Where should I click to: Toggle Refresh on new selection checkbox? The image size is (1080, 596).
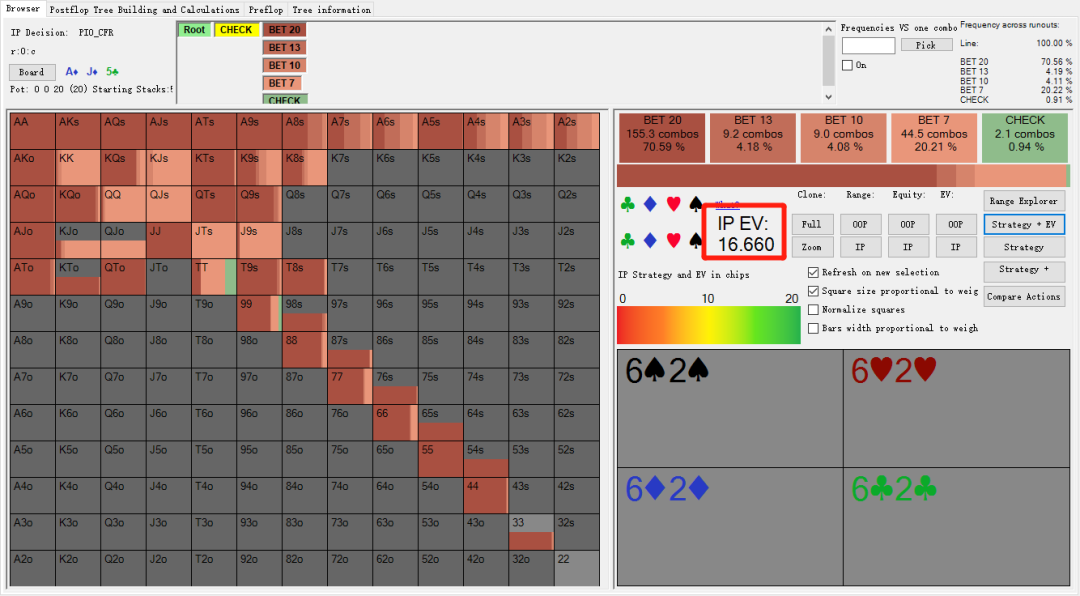[x=813, y=272]
